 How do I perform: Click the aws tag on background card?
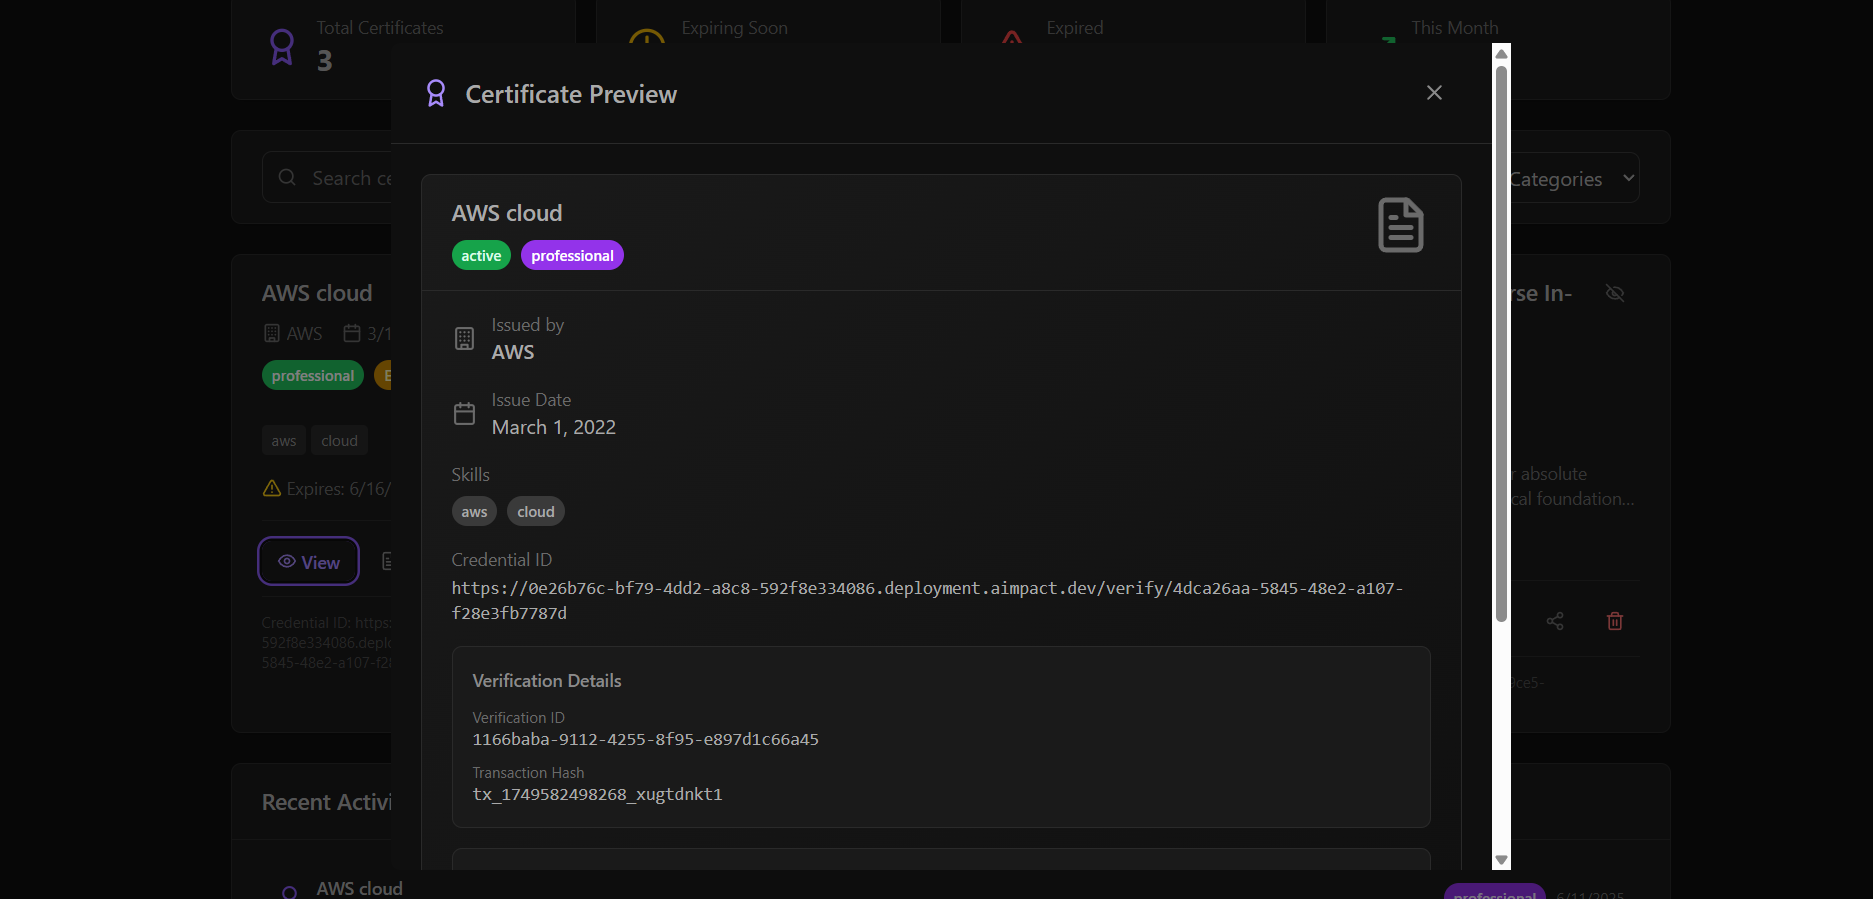pyautogui.click(x=284, y=441)
